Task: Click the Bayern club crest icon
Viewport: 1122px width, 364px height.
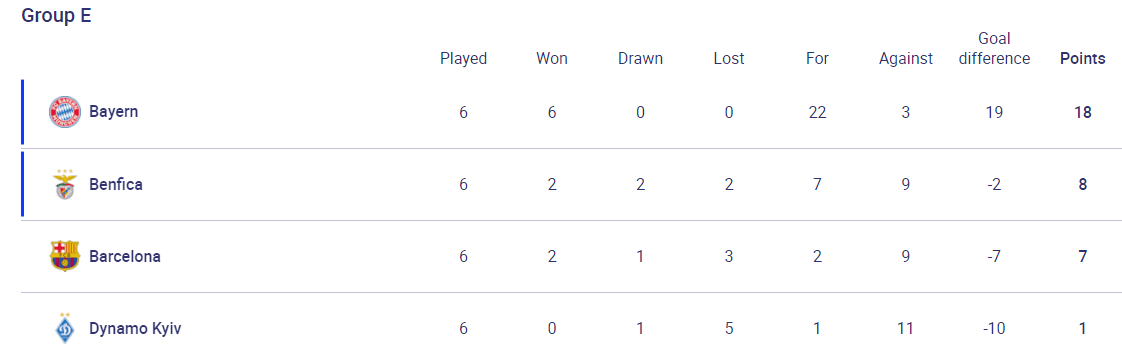Action: 64,112
